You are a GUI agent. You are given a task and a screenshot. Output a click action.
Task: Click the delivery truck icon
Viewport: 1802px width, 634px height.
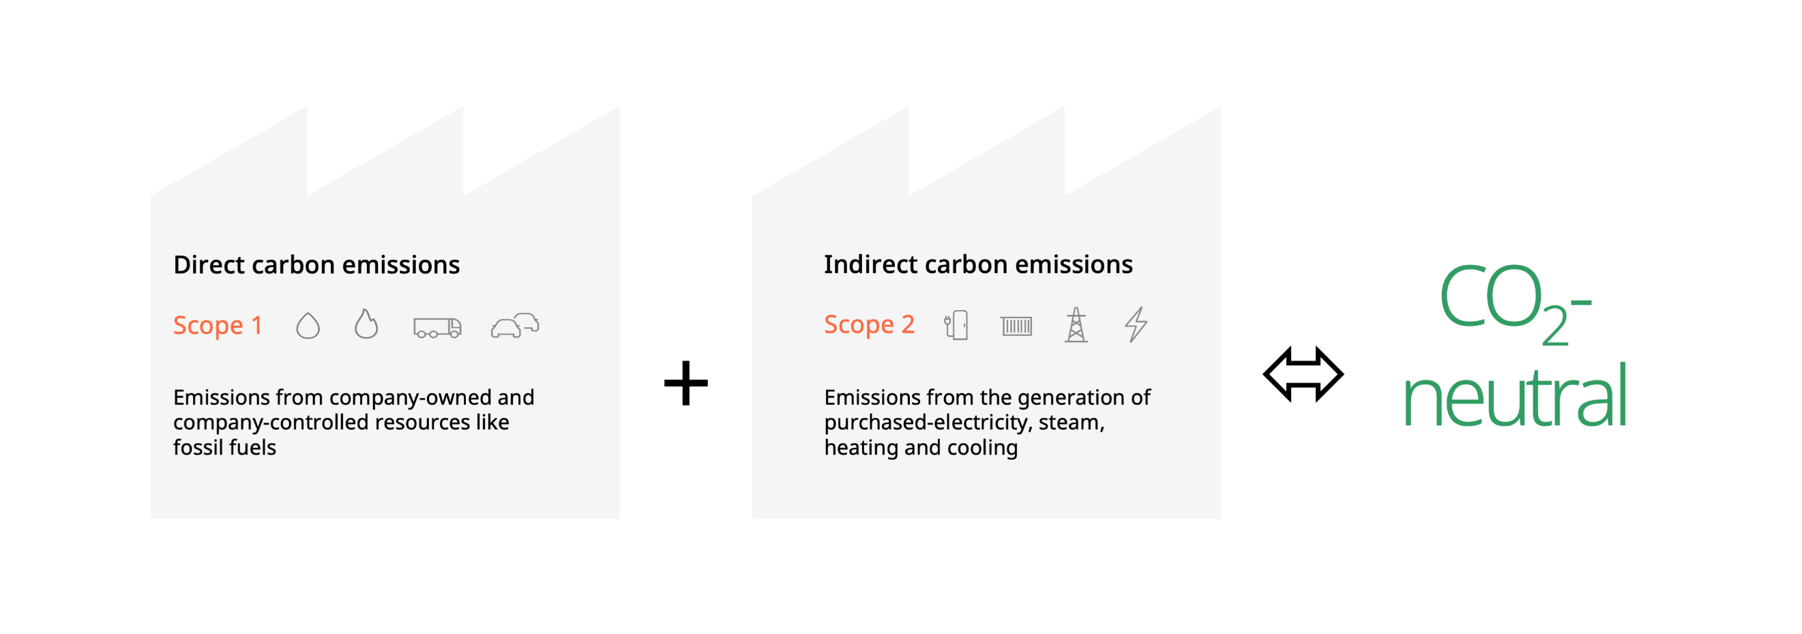(x=438, y=327)
